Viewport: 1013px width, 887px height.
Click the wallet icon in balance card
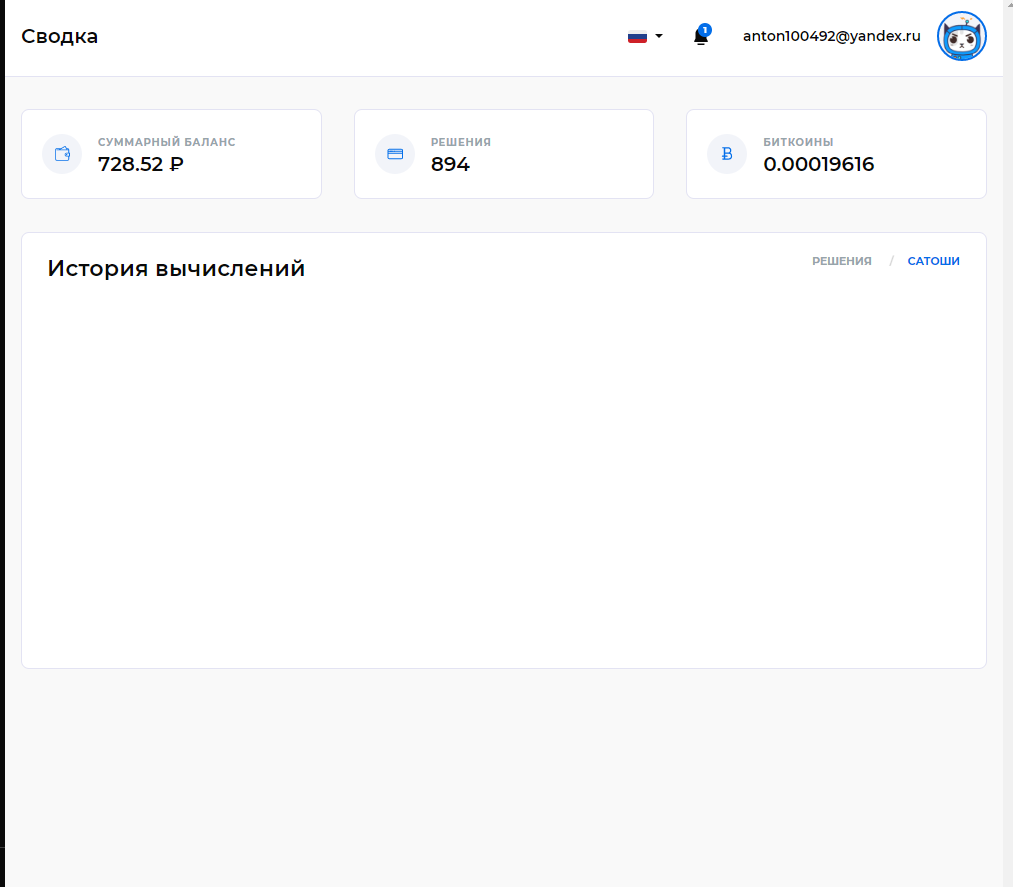(x=62, y=154)
